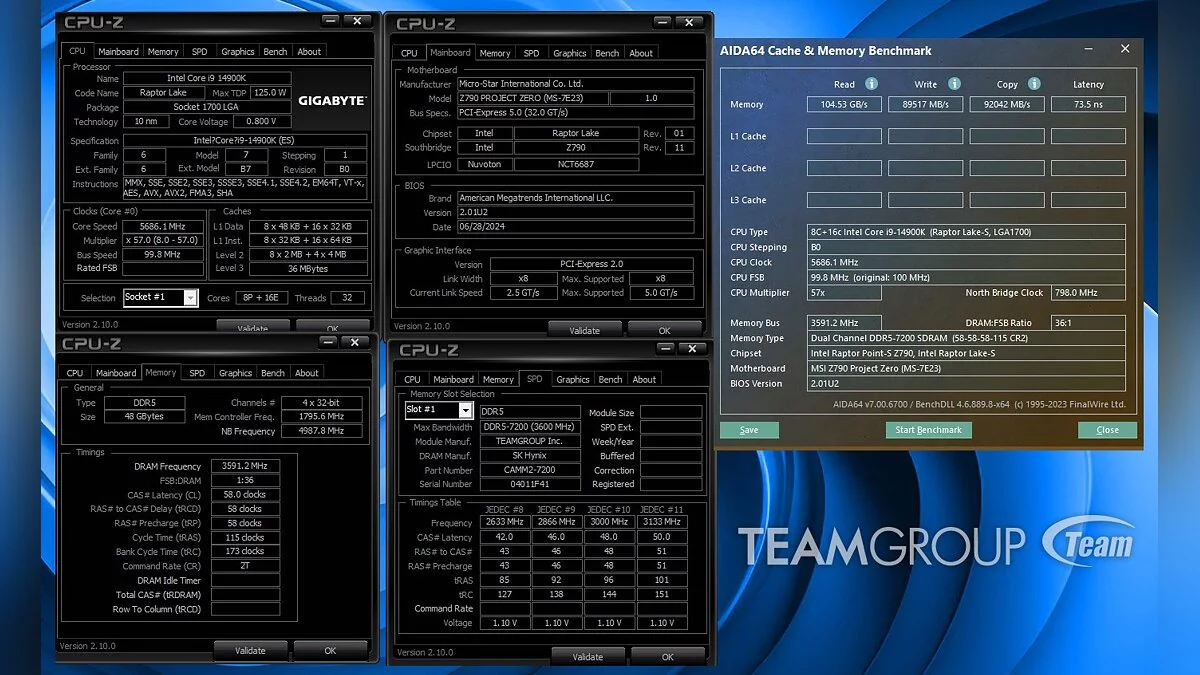The height and width of the screenshot is (675, 1200).
Task: Click Validate in the CPU-Z memory Timings window
Action: pyautogui.click(x=250, y=650)
